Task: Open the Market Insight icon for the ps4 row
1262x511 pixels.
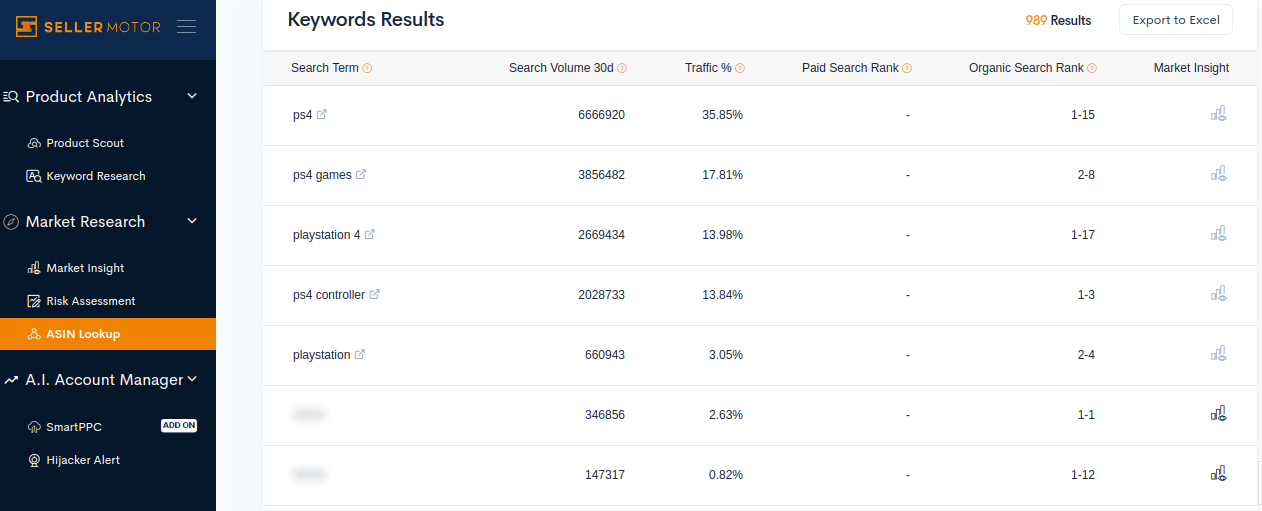Action: pyautogui.click(x=1219, y=114)
